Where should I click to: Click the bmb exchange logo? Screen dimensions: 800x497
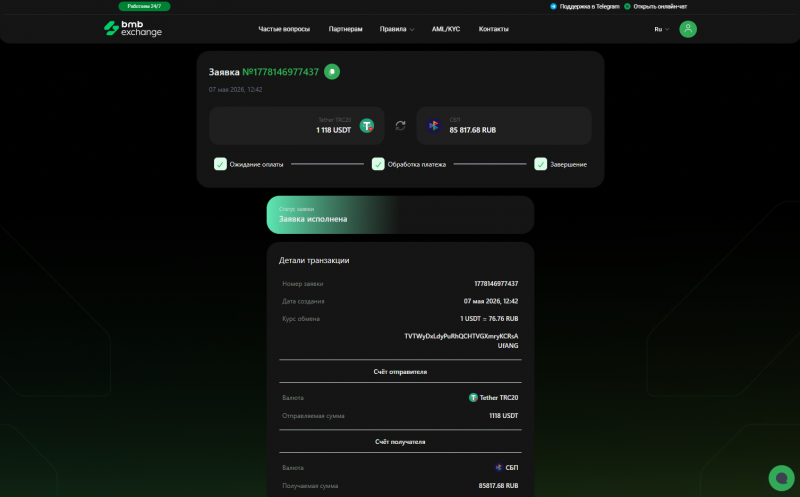(x=133, y=29)
